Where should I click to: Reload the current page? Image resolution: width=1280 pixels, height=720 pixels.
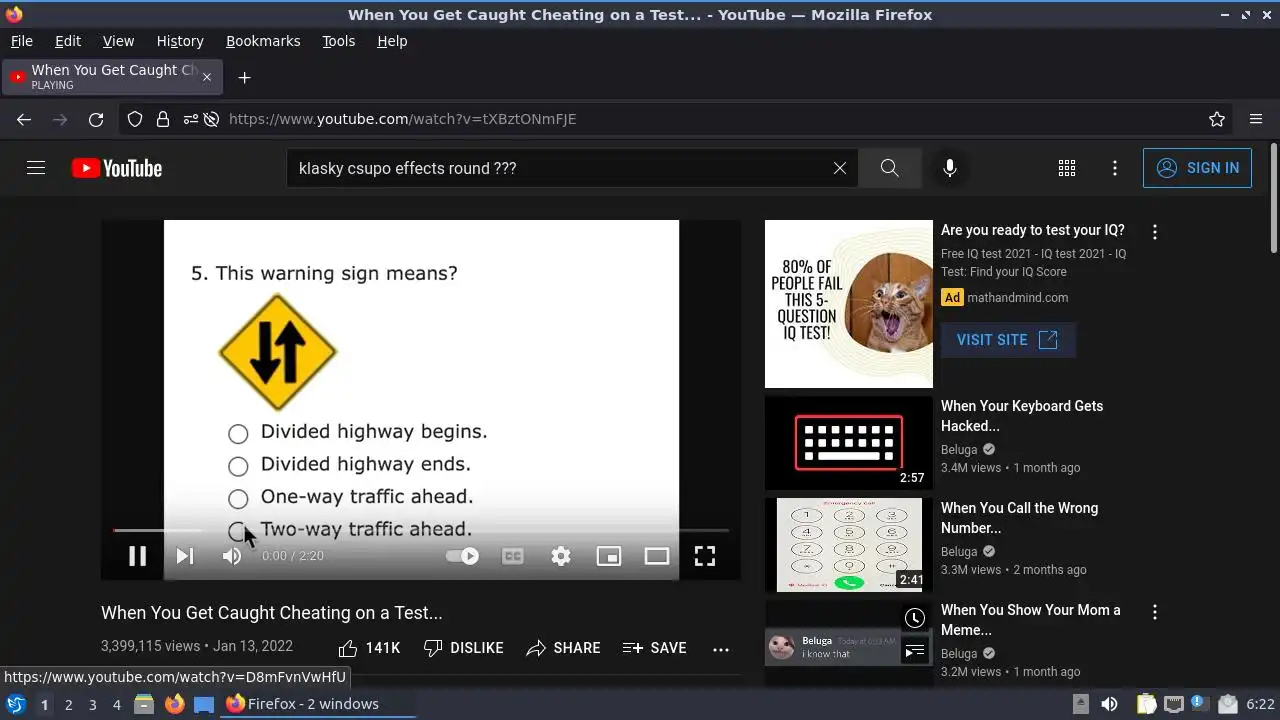(x=96, y=119)
